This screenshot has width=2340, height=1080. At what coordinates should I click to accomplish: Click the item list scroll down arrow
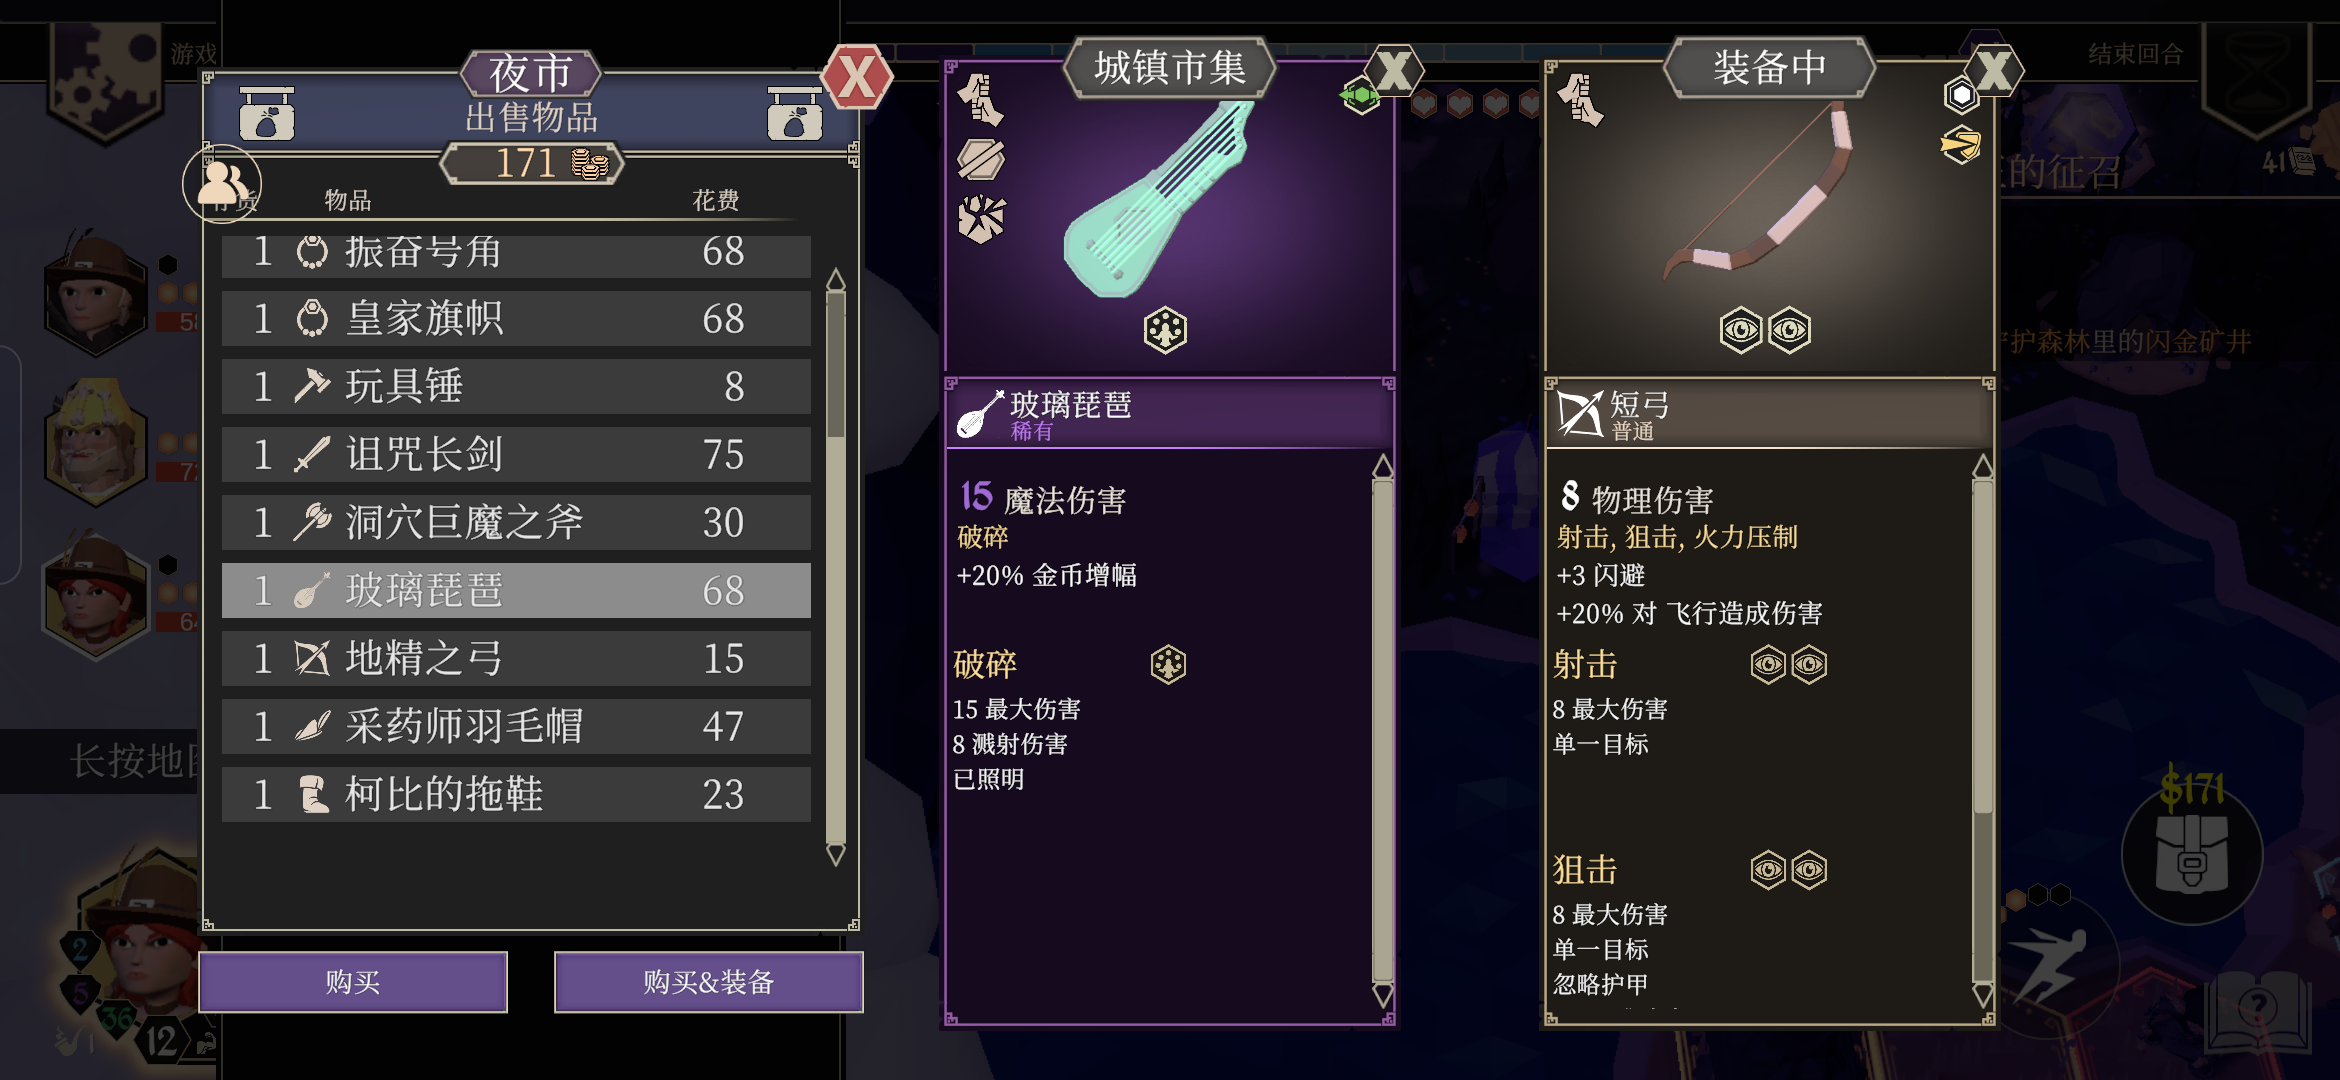pyautogui.click(x=836, y=854)
